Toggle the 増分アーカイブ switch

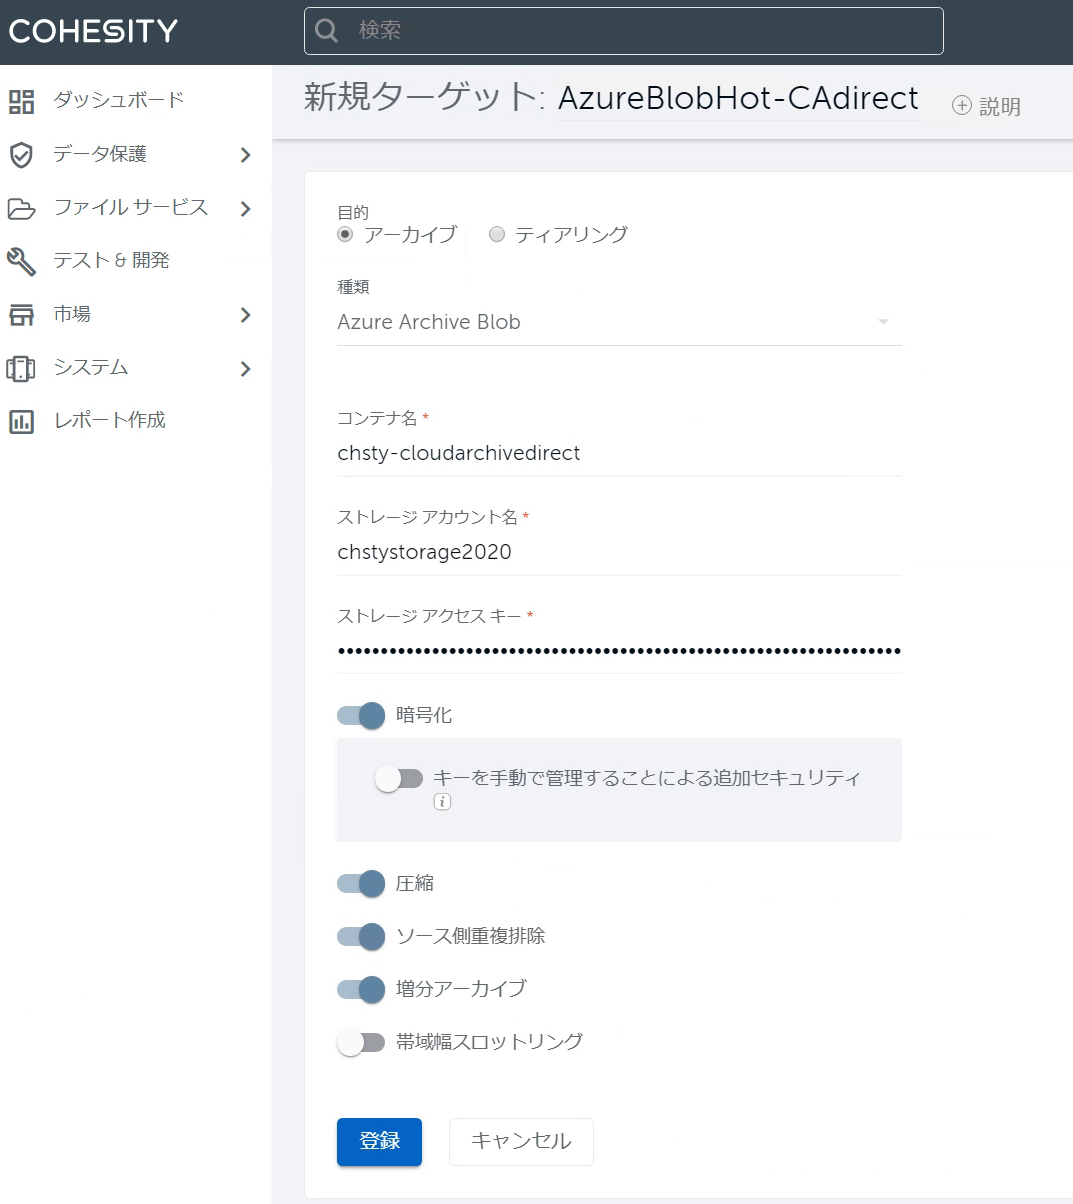pyautogui.click(x=361, y=989)
